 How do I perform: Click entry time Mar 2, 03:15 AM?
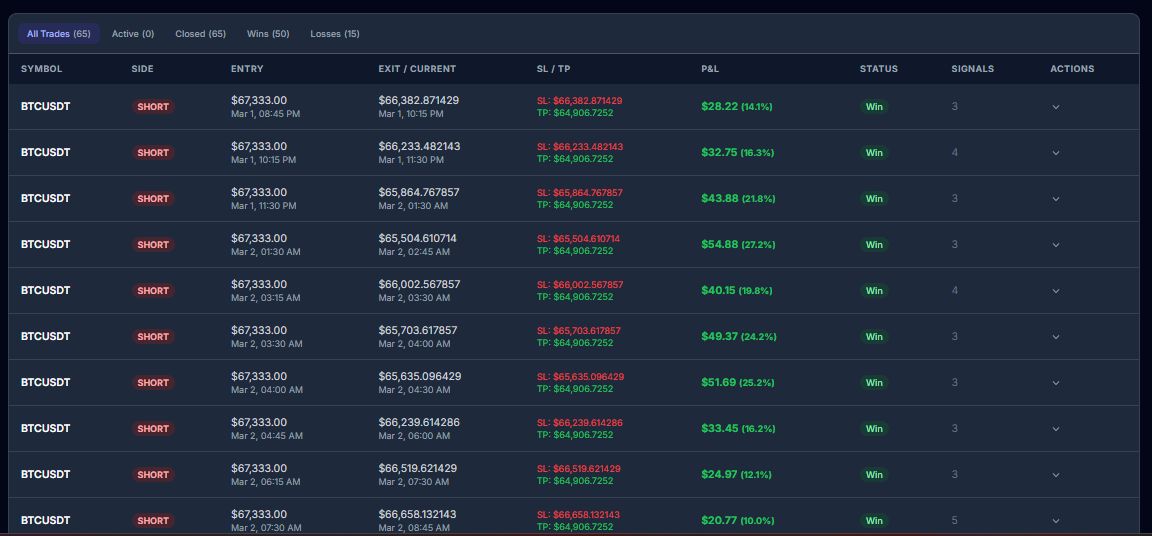click(x=265, y=298)
